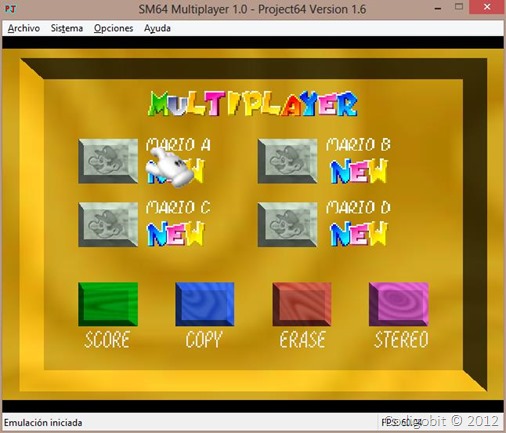Open the Sistema menu

(67, 28)
